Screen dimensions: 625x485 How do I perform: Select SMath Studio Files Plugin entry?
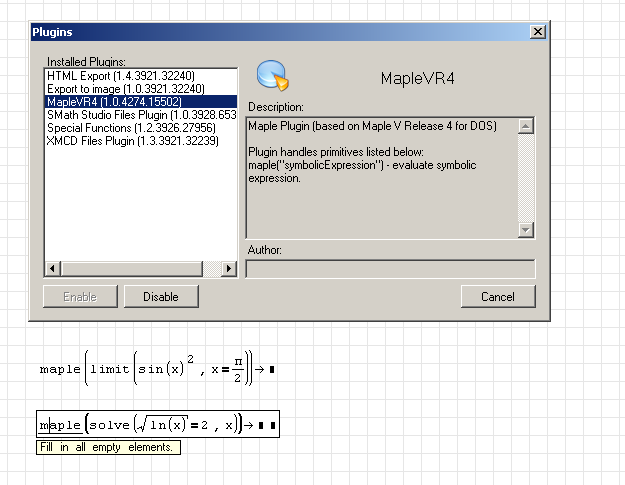click(x=140, y=115)
